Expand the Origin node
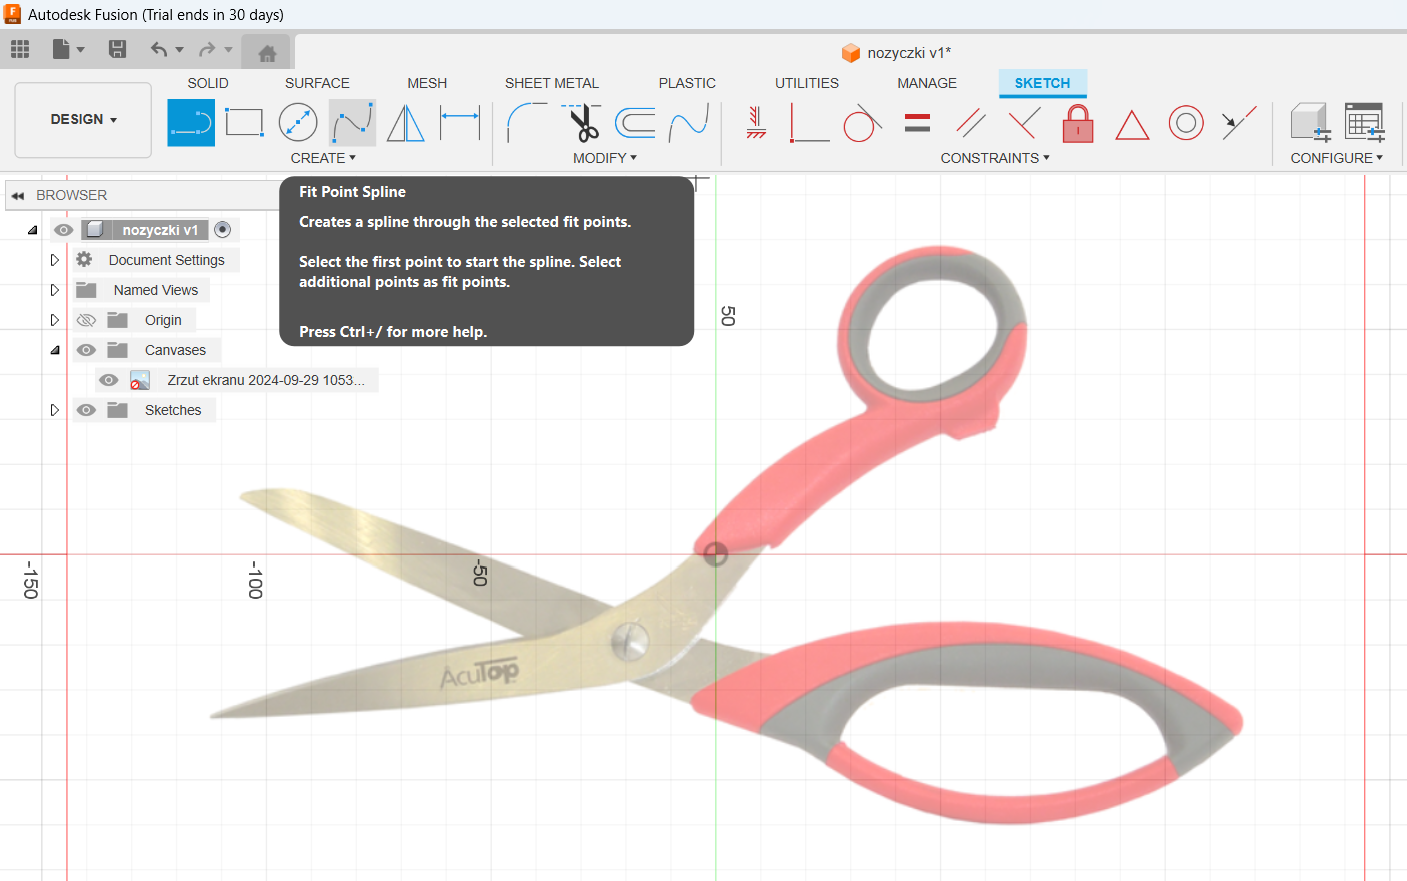 [x=55, y=320]
